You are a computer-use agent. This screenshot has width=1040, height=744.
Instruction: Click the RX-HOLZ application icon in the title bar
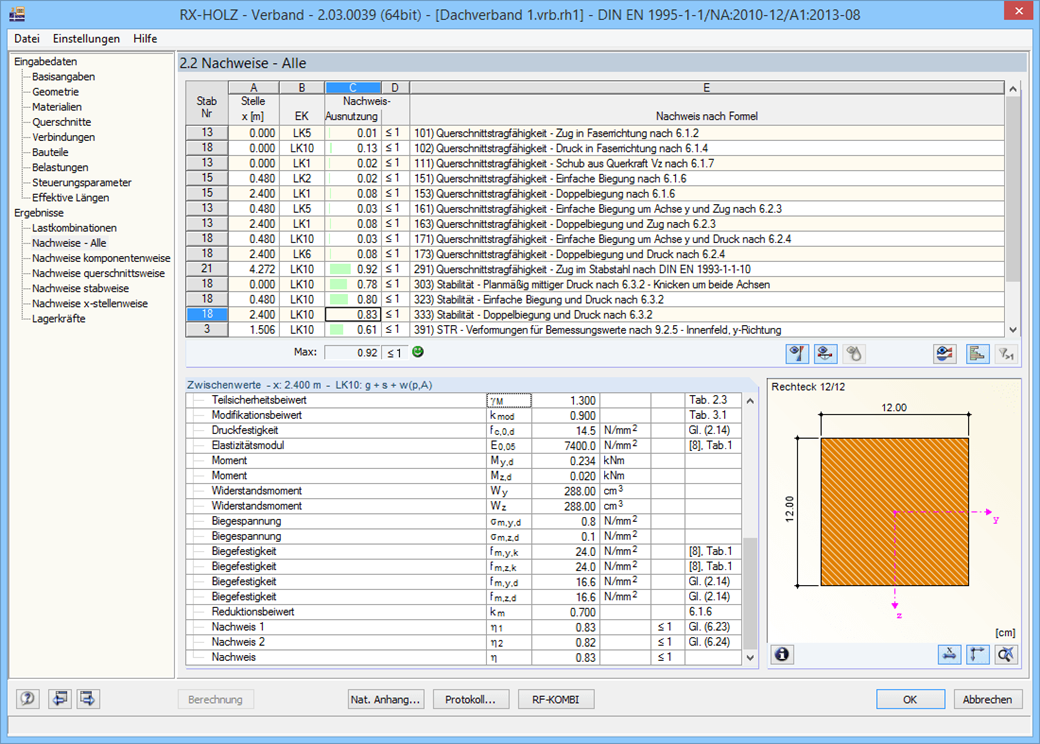tap(18, 13)
